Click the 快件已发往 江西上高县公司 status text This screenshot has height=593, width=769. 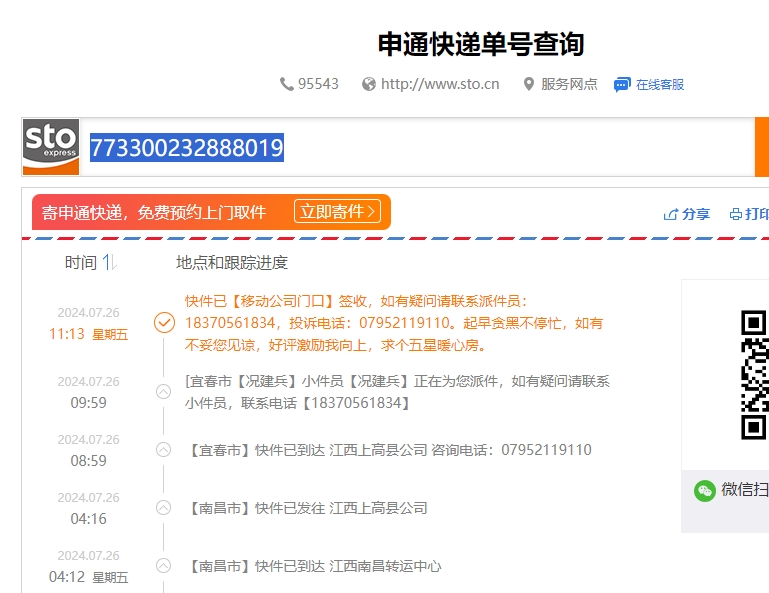(308, 508)
